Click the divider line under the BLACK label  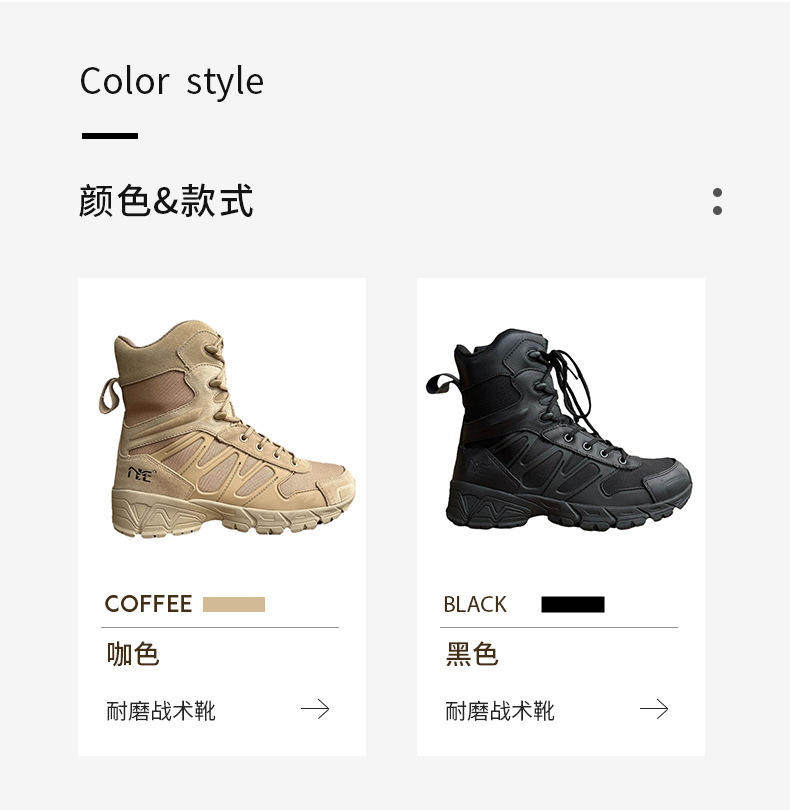(x=559, y=627)
